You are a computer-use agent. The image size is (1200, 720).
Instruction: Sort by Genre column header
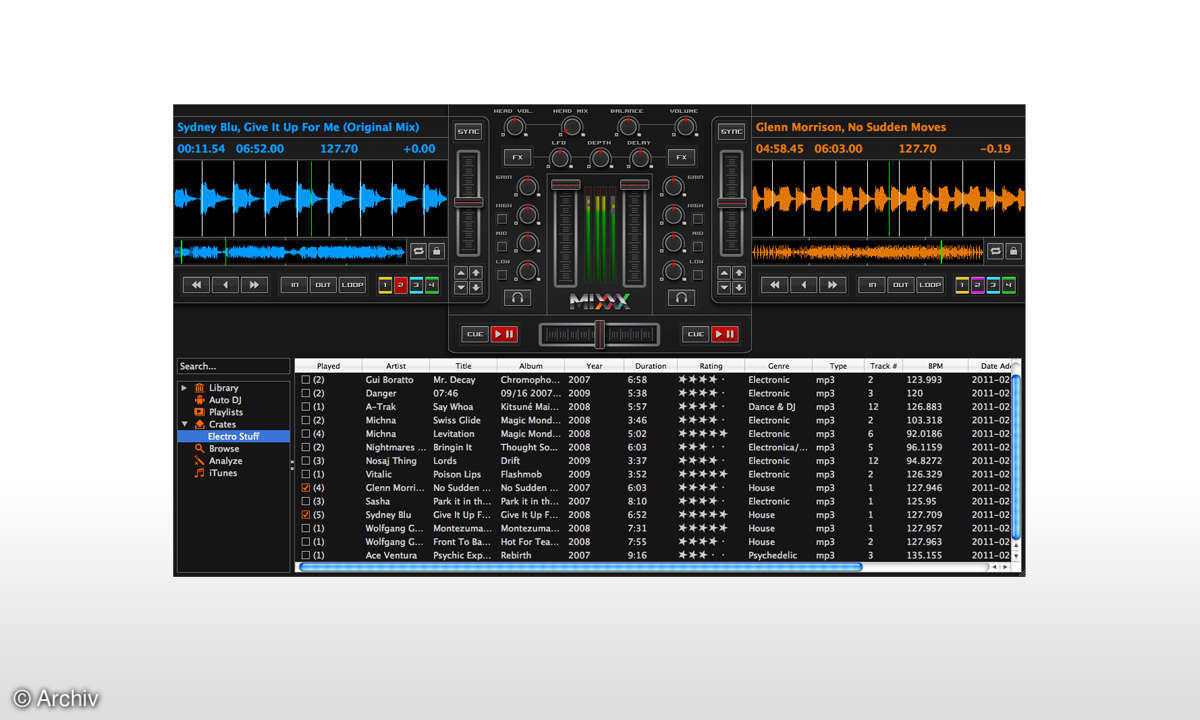pos(779,366)
